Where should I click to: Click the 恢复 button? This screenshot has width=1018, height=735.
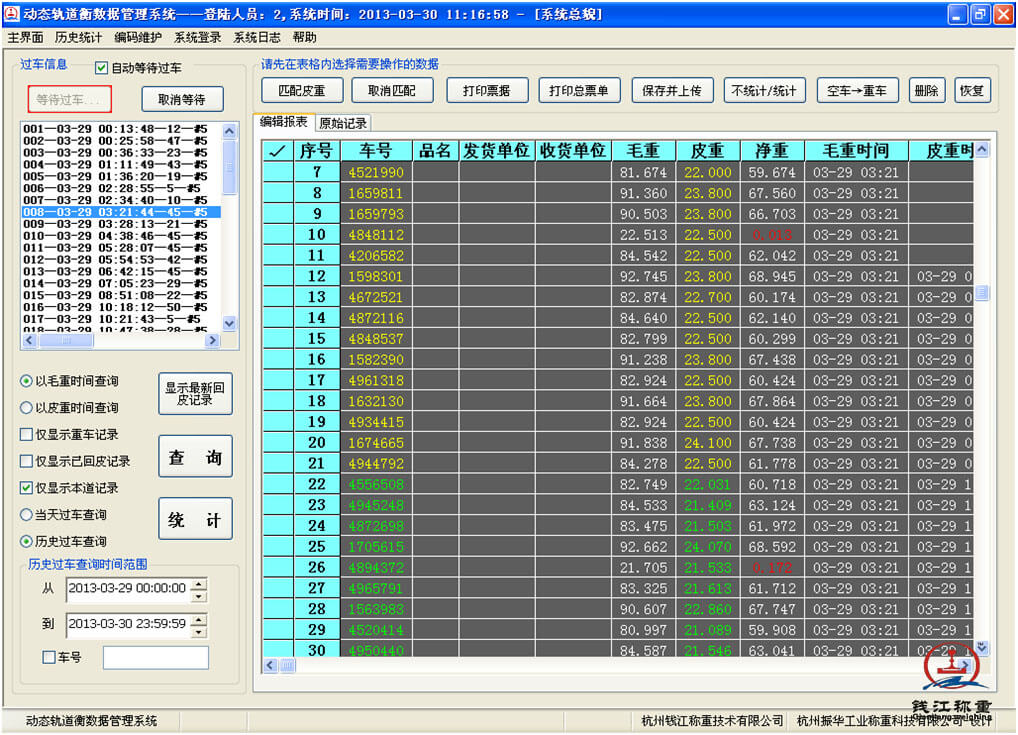pyautogui.click(x=972, y=91)
